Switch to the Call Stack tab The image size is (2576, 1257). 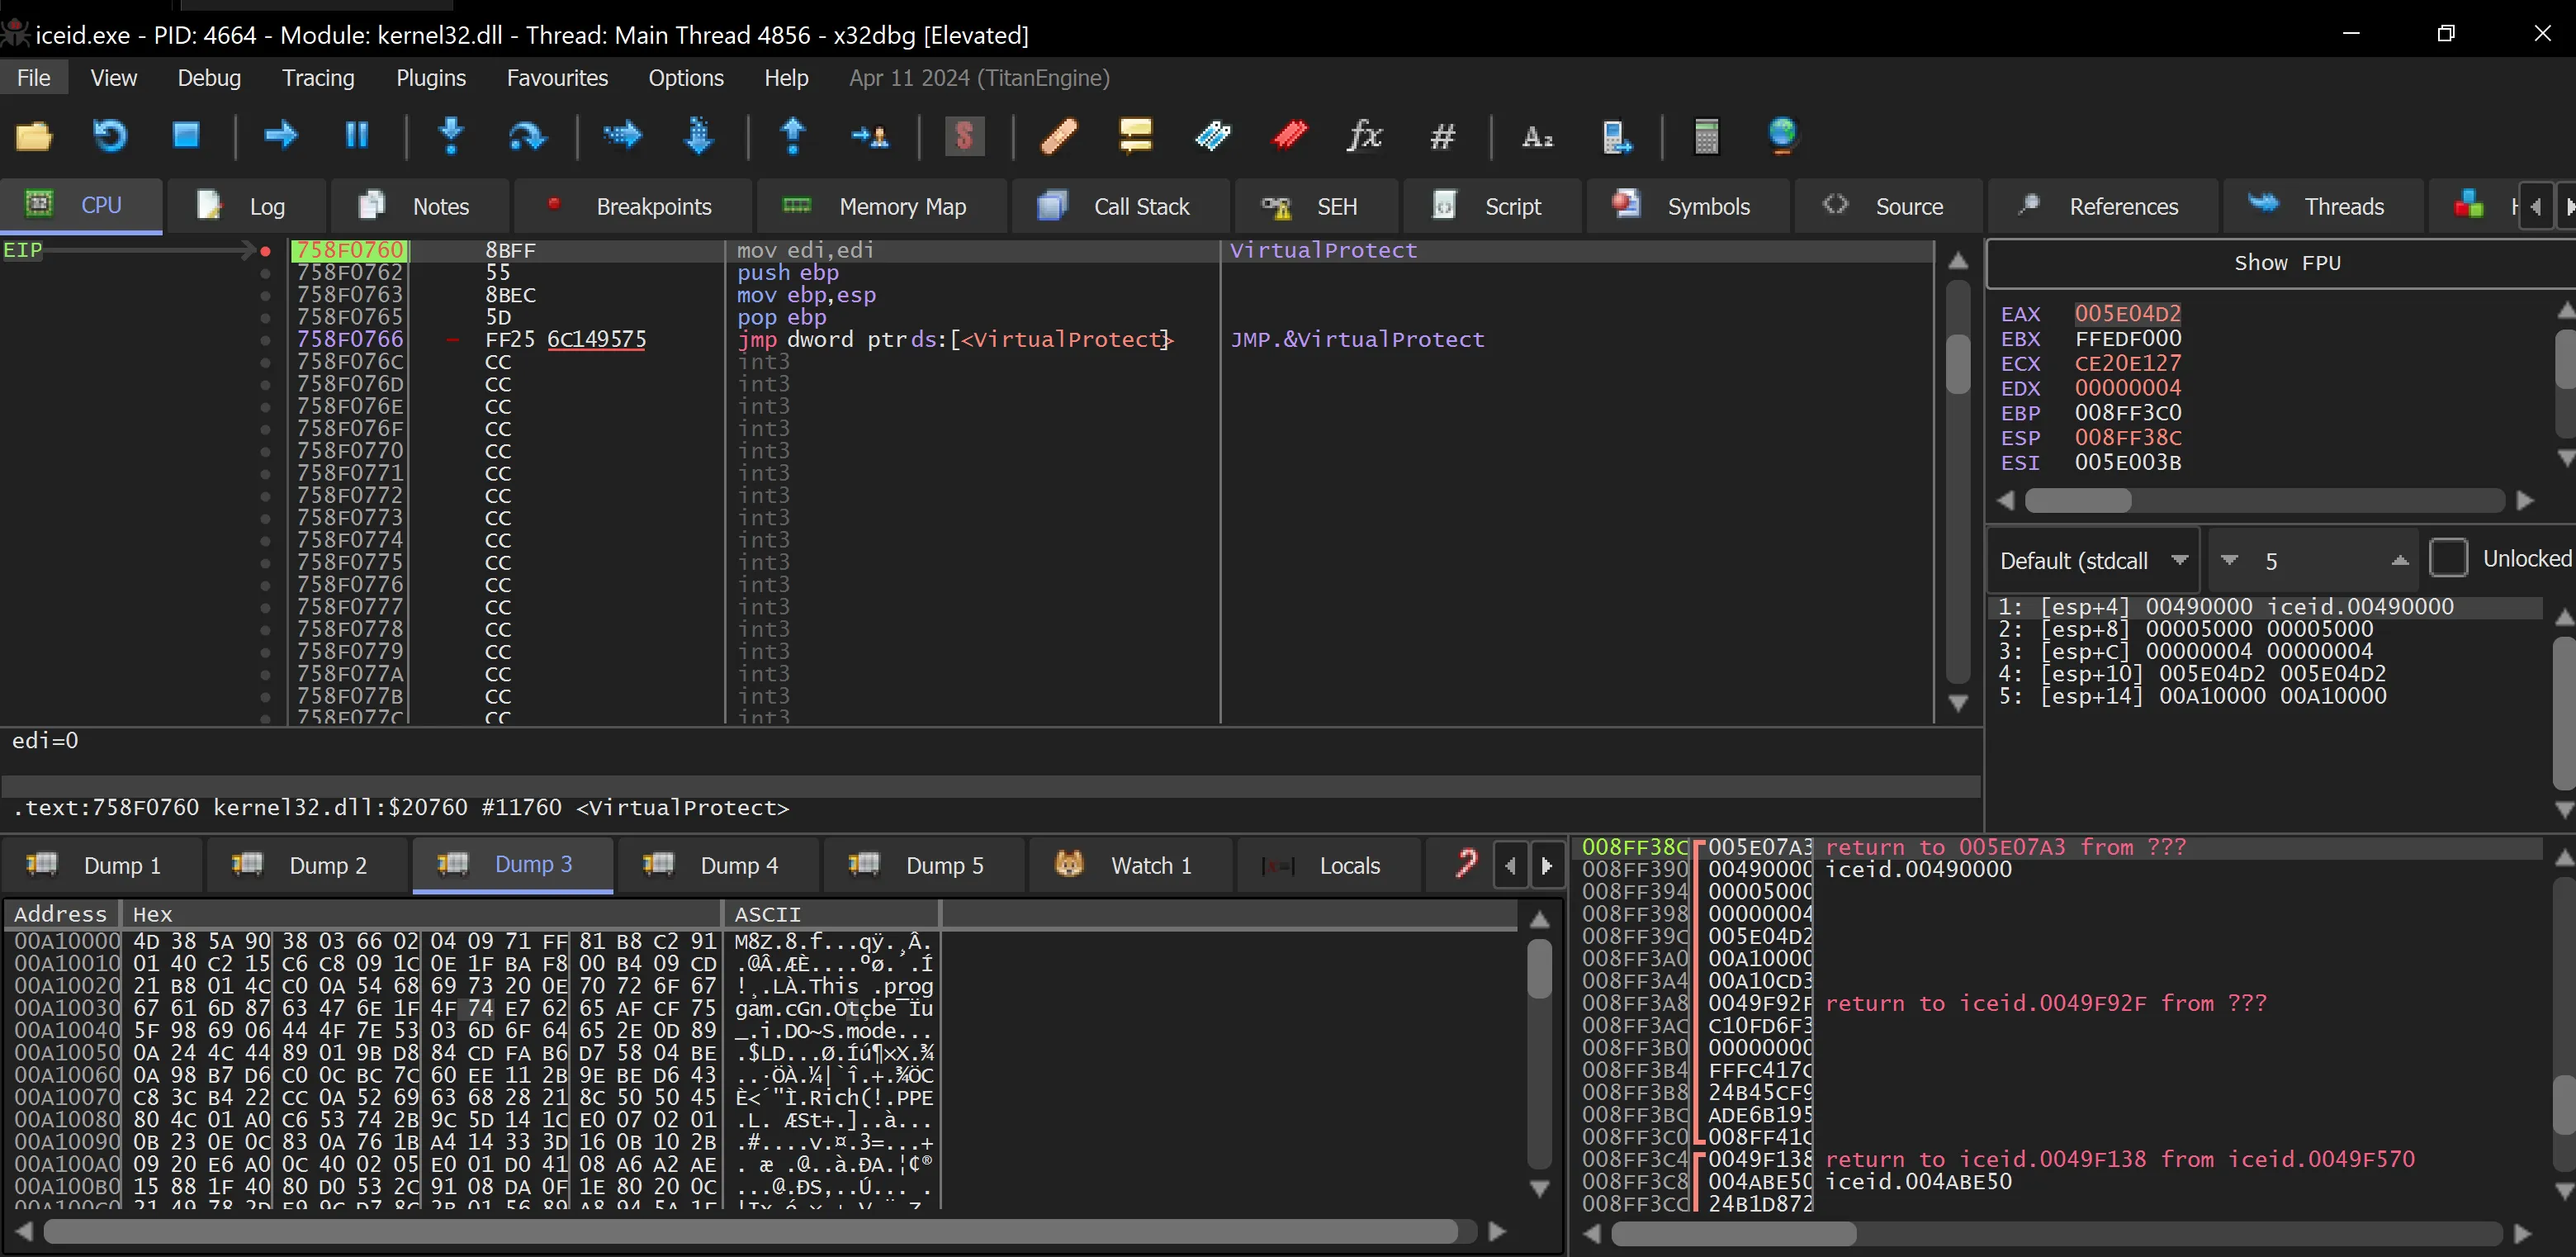1121,207
